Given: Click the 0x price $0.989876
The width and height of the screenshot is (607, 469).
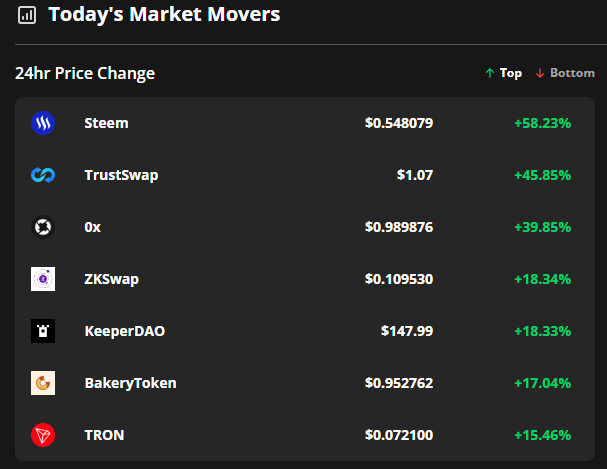Looking at the screenshot, I should [399, 227].
